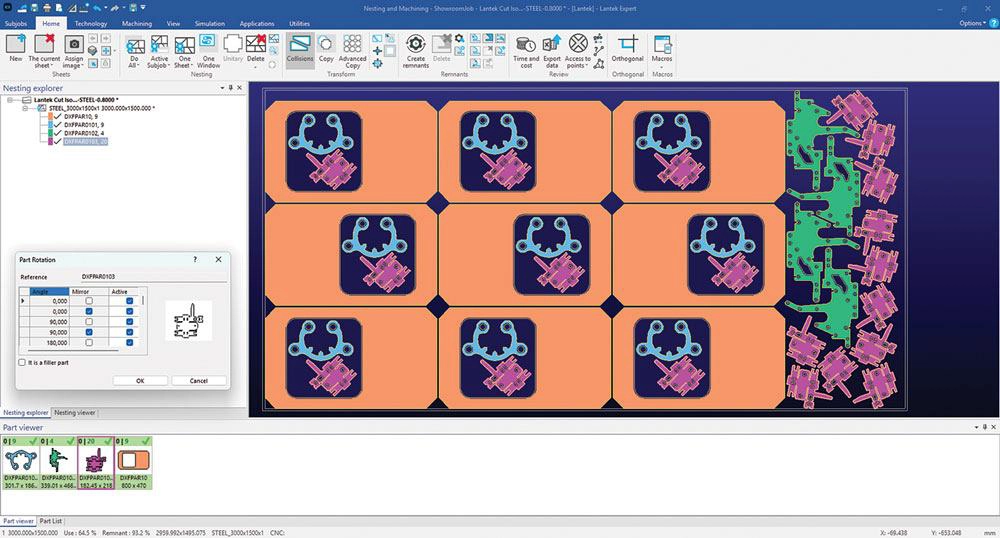
Task: Click the undo arrow in title bar
Action: point(97,8)
